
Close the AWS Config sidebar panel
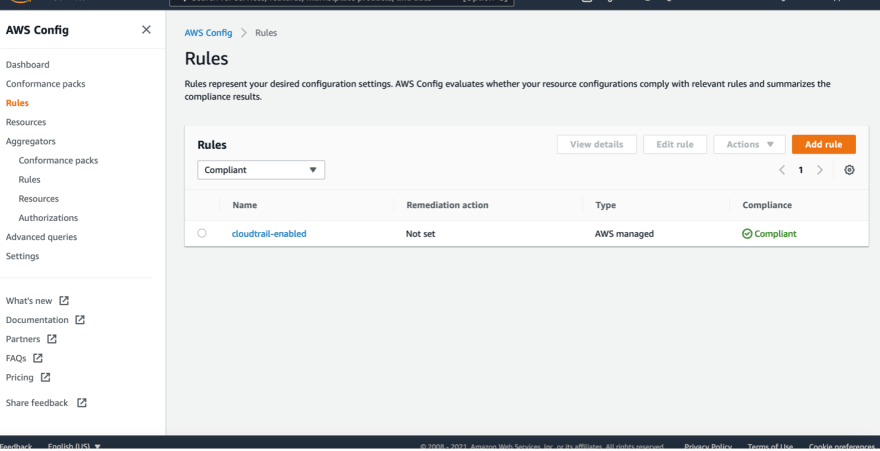pyautogui.click(x=146, y=30)
